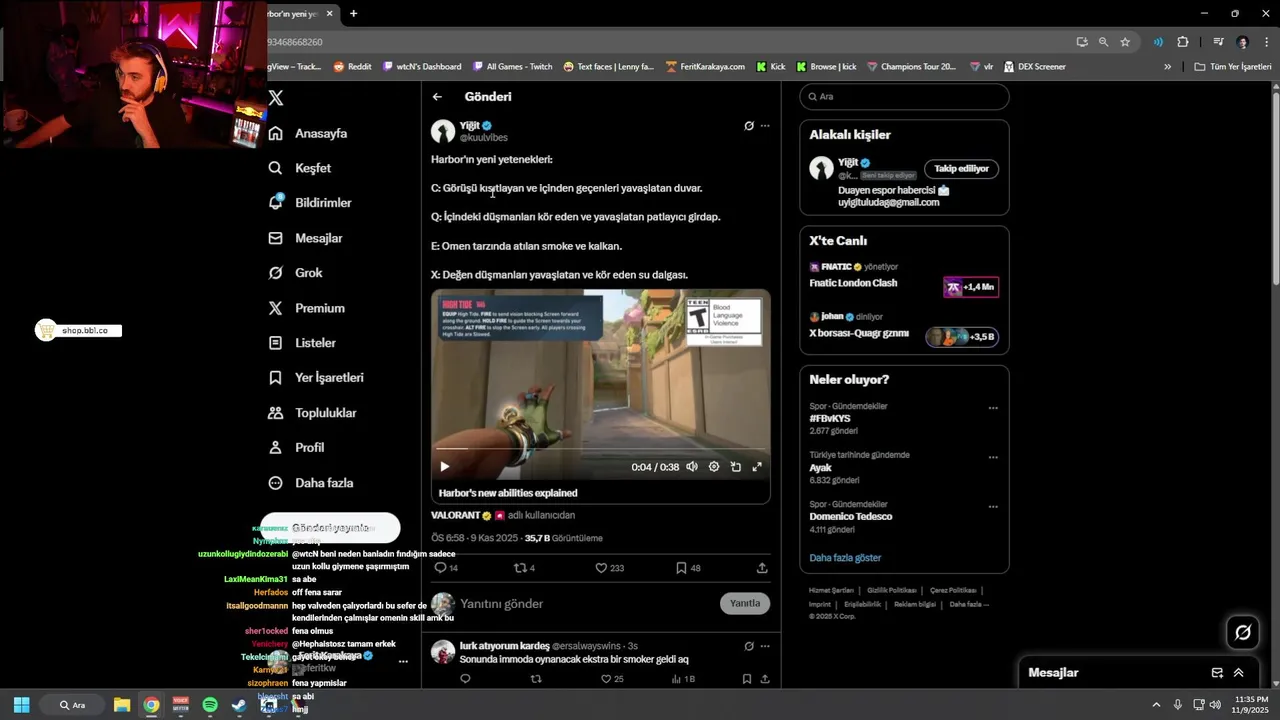Go back with the Gönderi arrow

click(437, 97)
